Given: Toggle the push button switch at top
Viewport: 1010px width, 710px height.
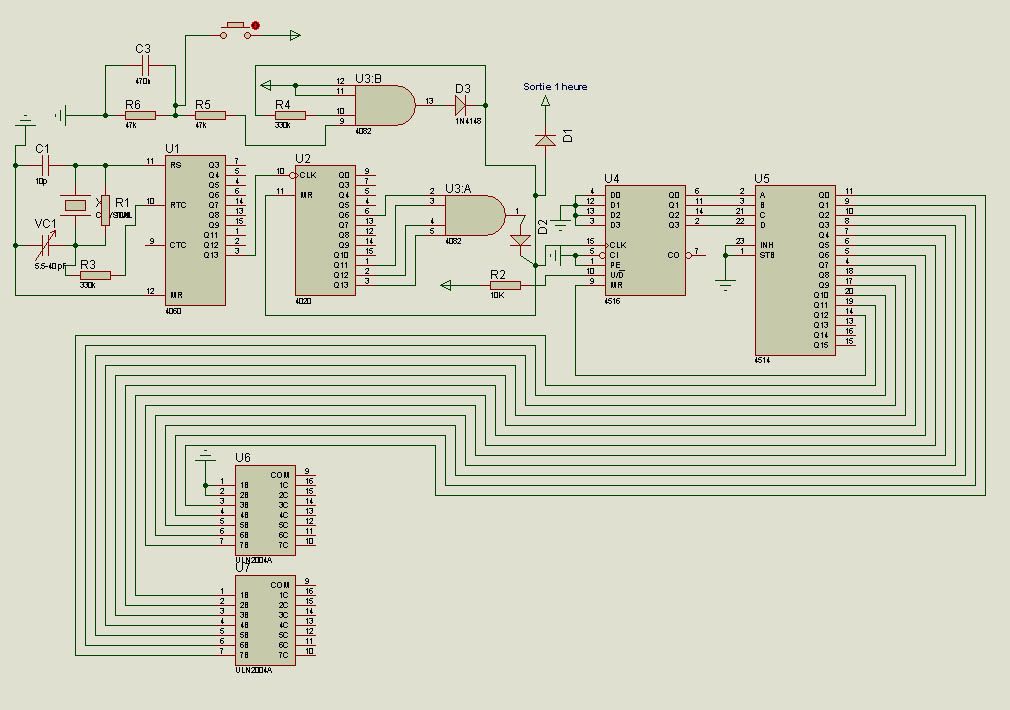Looking at the screenshot, I should (x=236, y=31).
